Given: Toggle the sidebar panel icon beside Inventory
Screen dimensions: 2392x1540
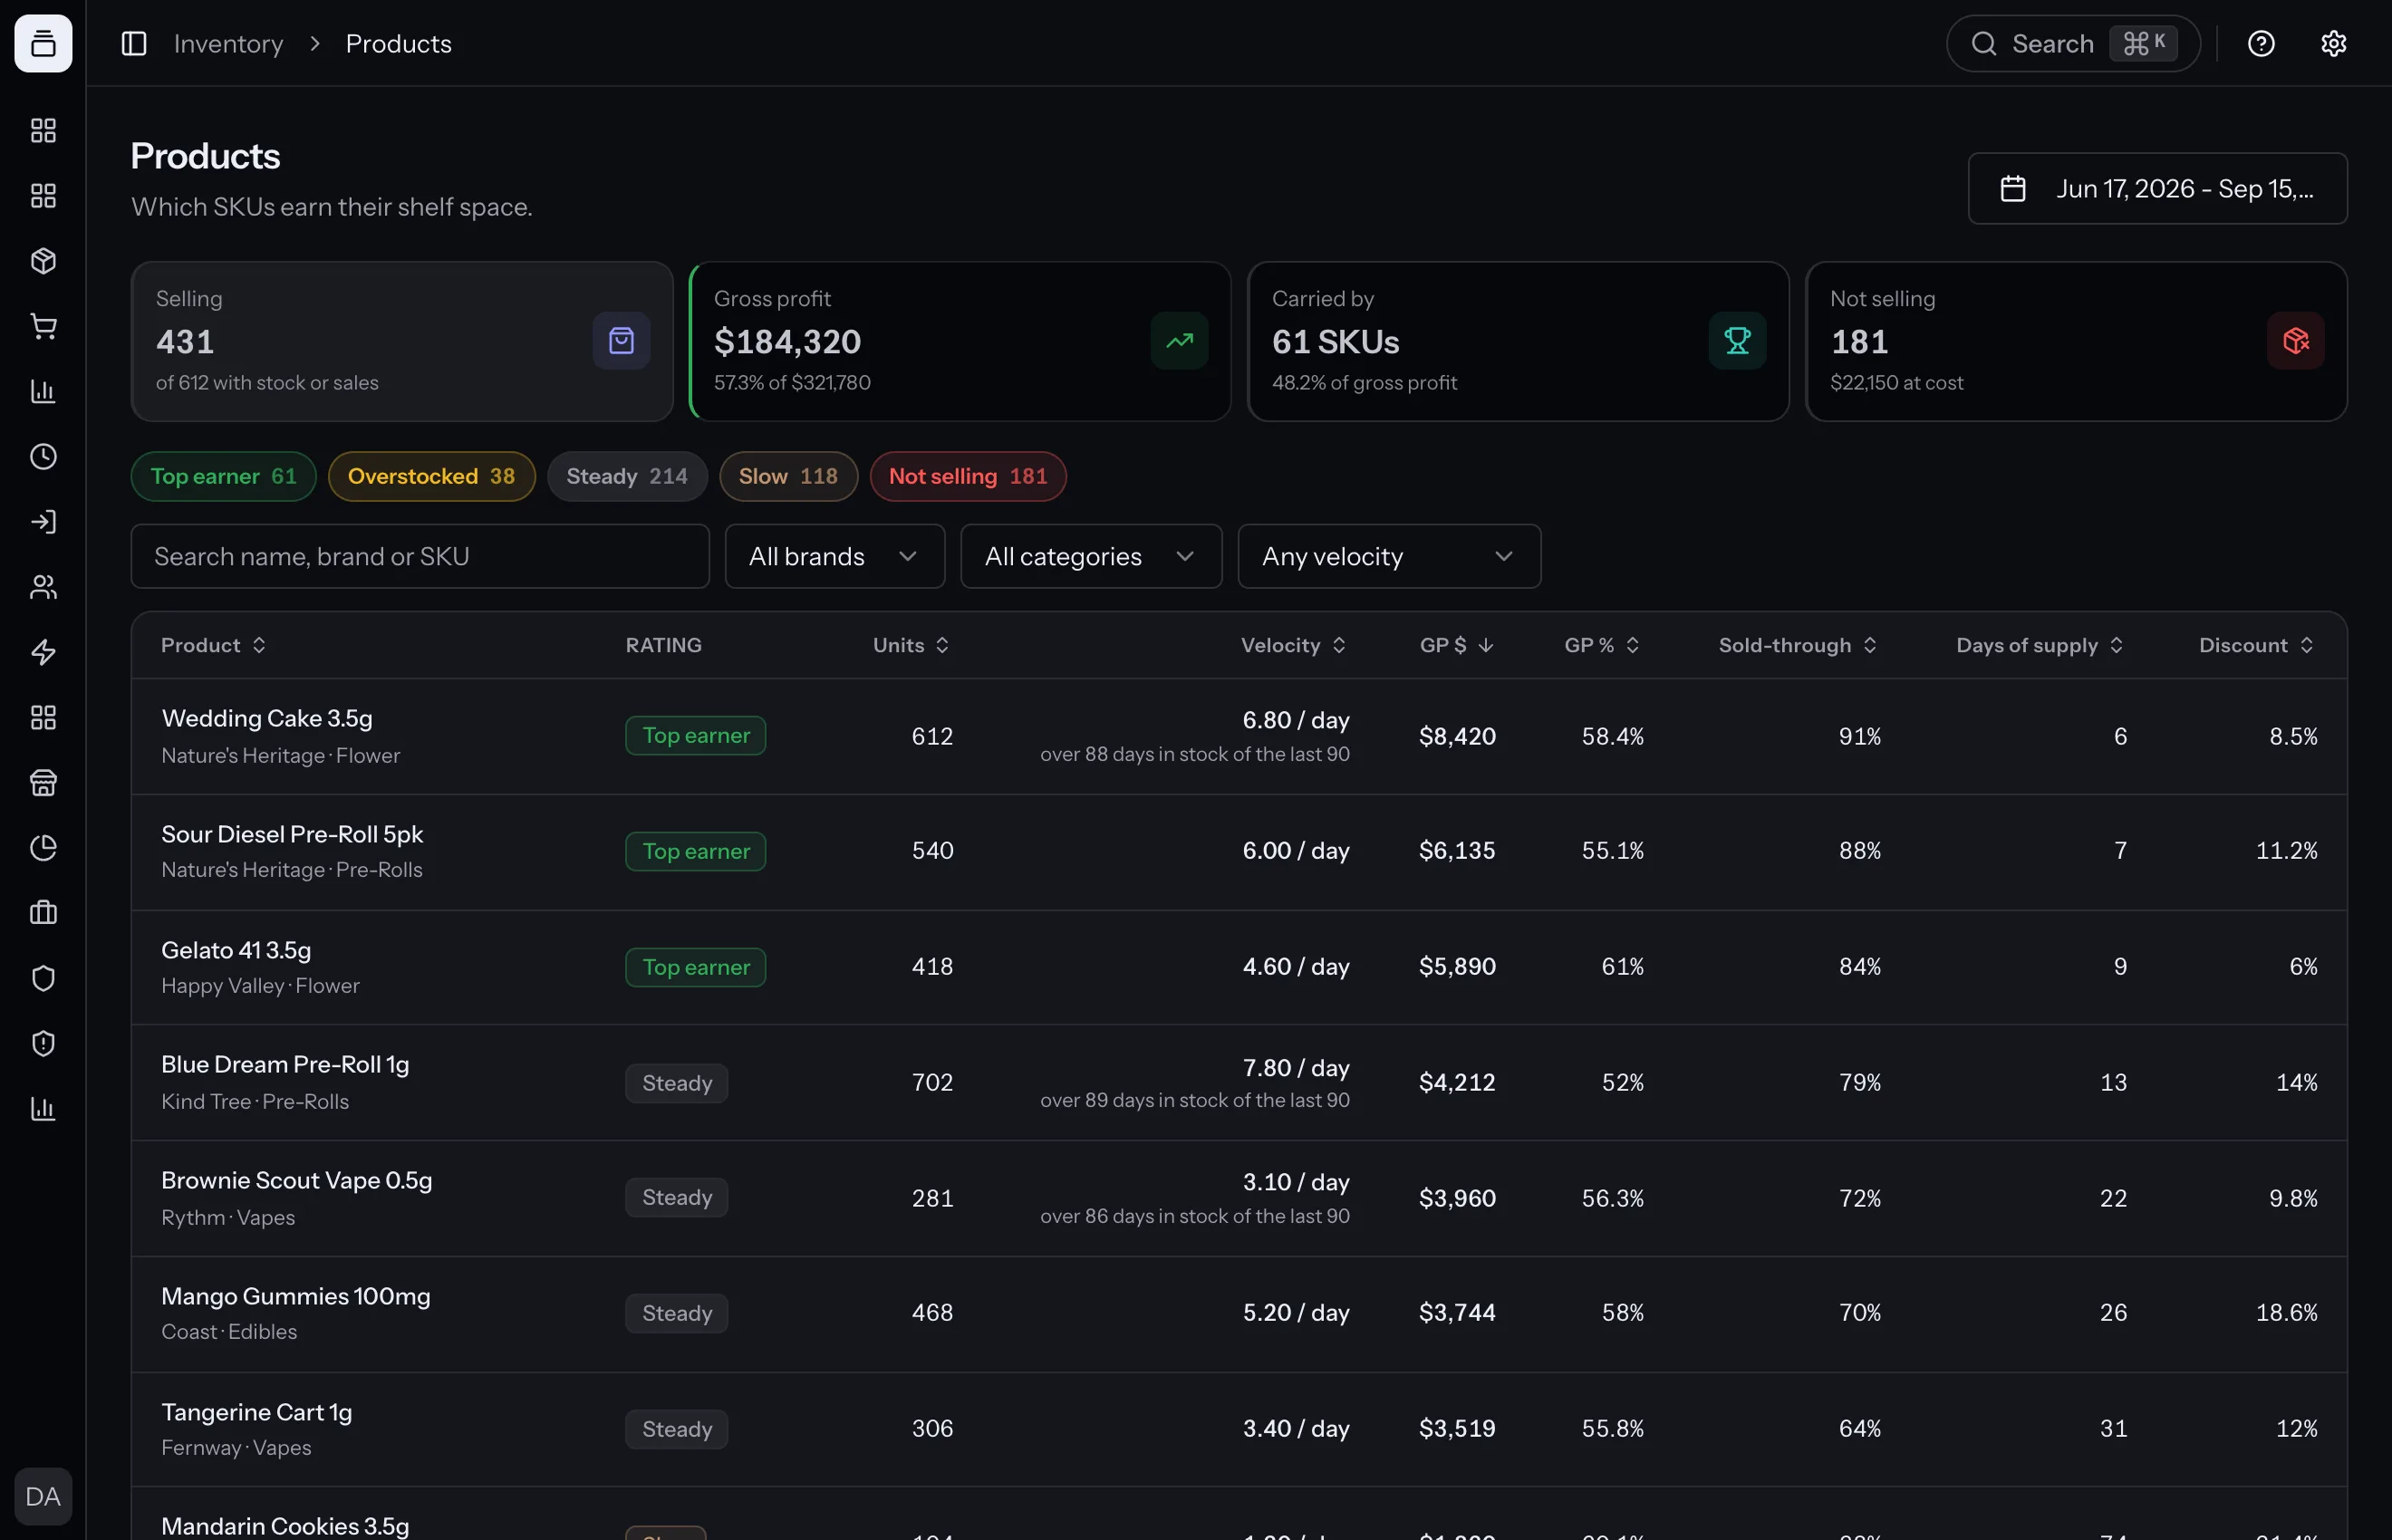Looking at the screenshot, I should pos(134,43).
